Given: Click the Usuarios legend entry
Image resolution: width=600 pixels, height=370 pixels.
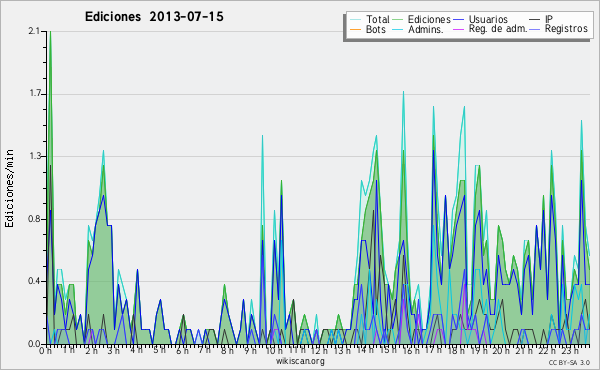Looking at the screenshot, I should point(480,19).
